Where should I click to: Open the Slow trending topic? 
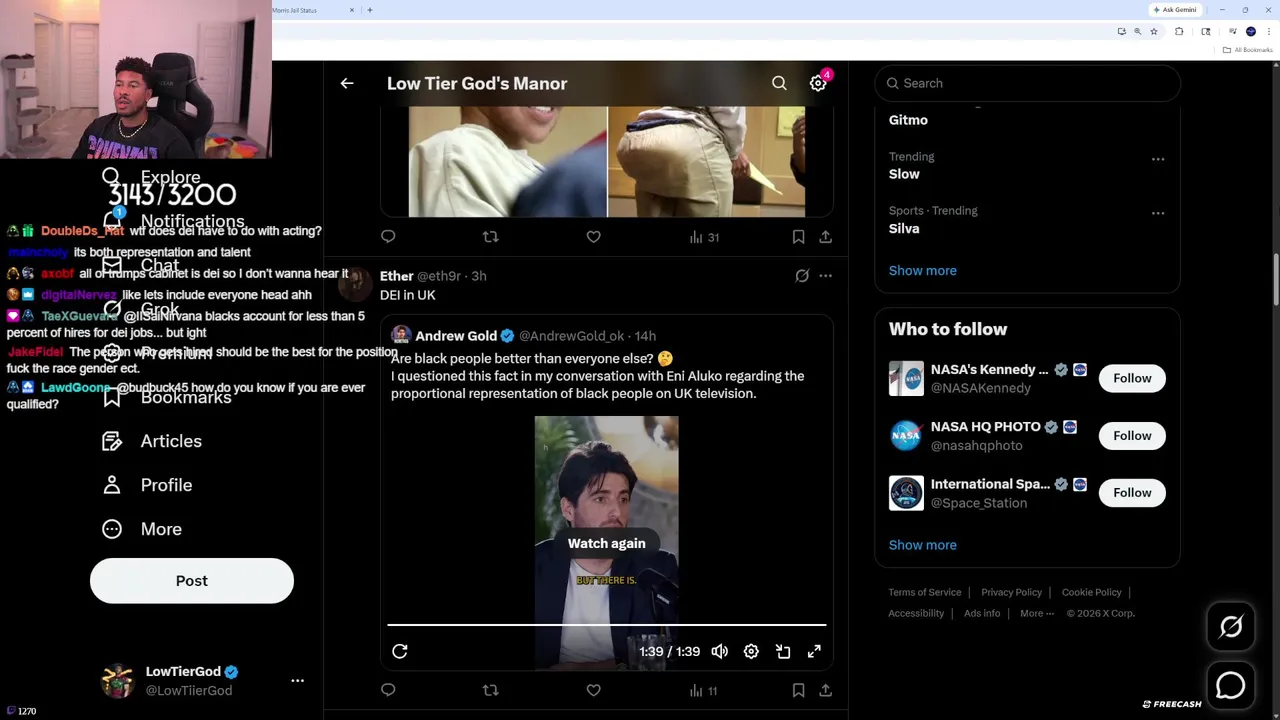point(904,174)
